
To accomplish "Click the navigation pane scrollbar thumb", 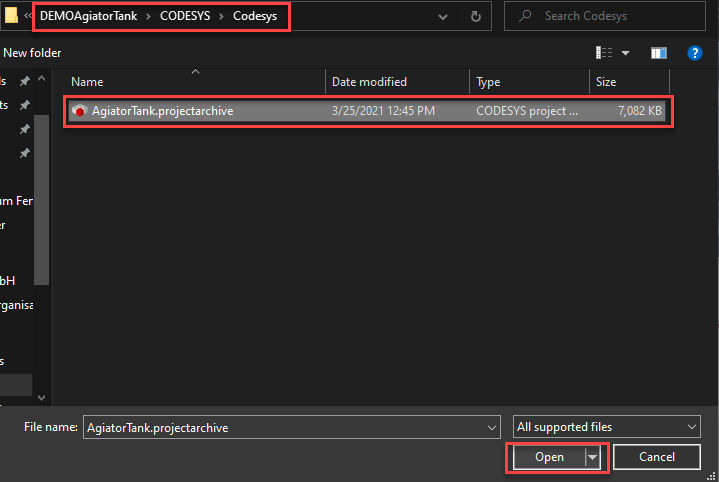I will click(41, 199).
